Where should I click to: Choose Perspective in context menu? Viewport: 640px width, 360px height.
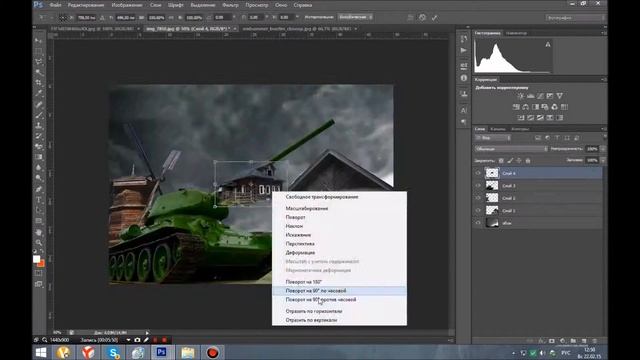[x=300, y=244]
